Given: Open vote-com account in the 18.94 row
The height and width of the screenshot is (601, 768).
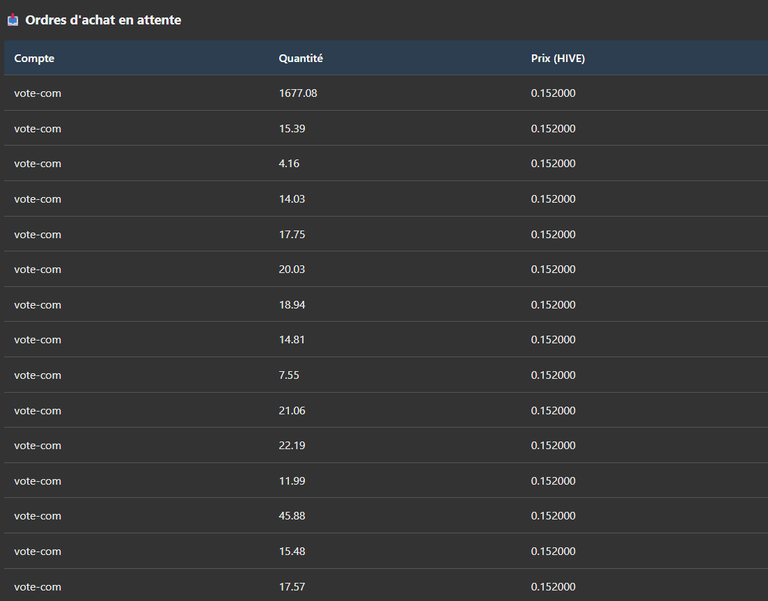Looking at the screenshot, I should (x=38, y=305).
